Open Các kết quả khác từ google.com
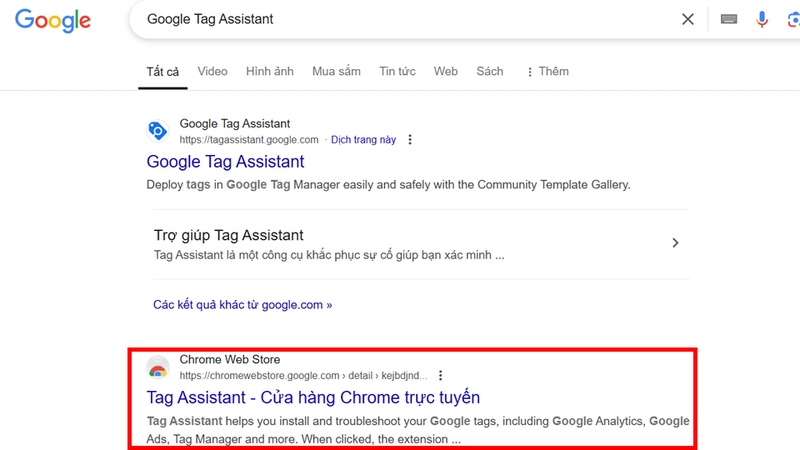This screenshot has width=800, height=450. pos(242,305)
